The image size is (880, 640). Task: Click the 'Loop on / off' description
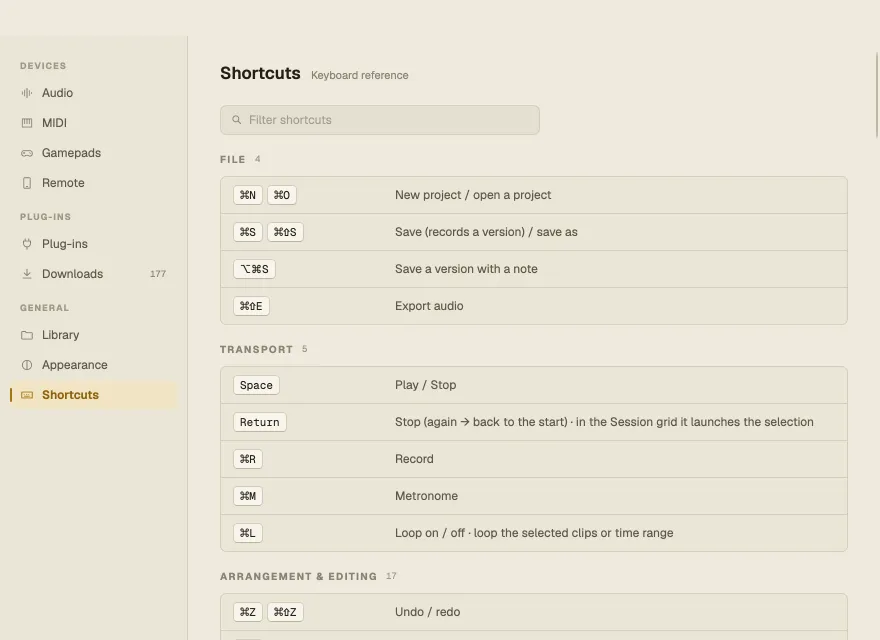click(534, 533)
